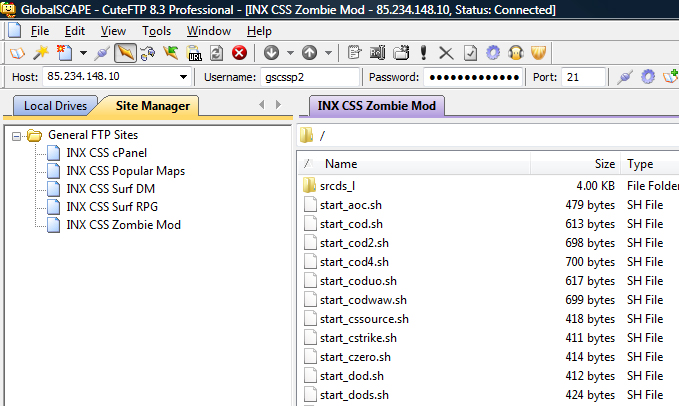Select the General FTP Sites folder

click(93, 135)
